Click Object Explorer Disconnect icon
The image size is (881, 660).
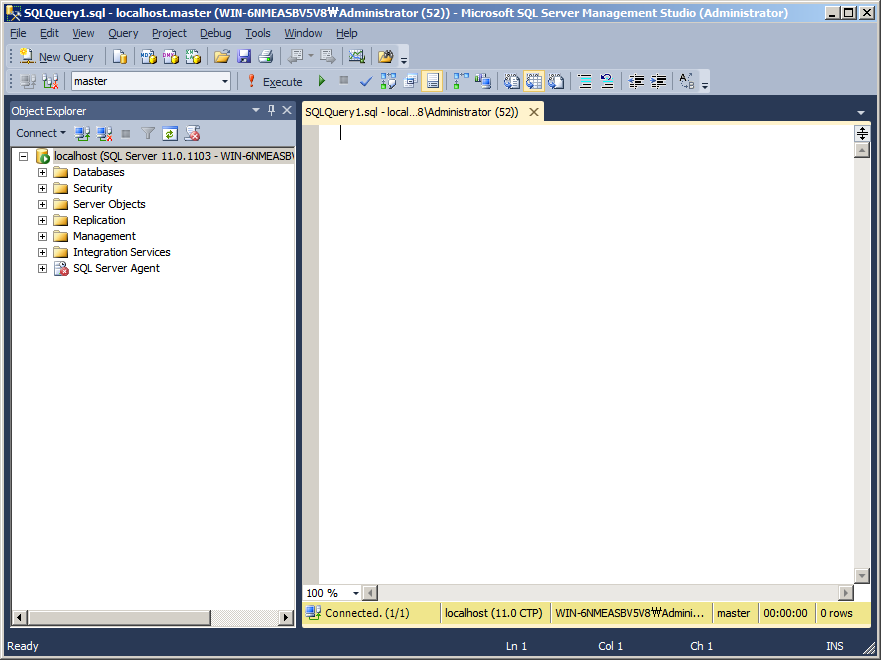point(105,134)
